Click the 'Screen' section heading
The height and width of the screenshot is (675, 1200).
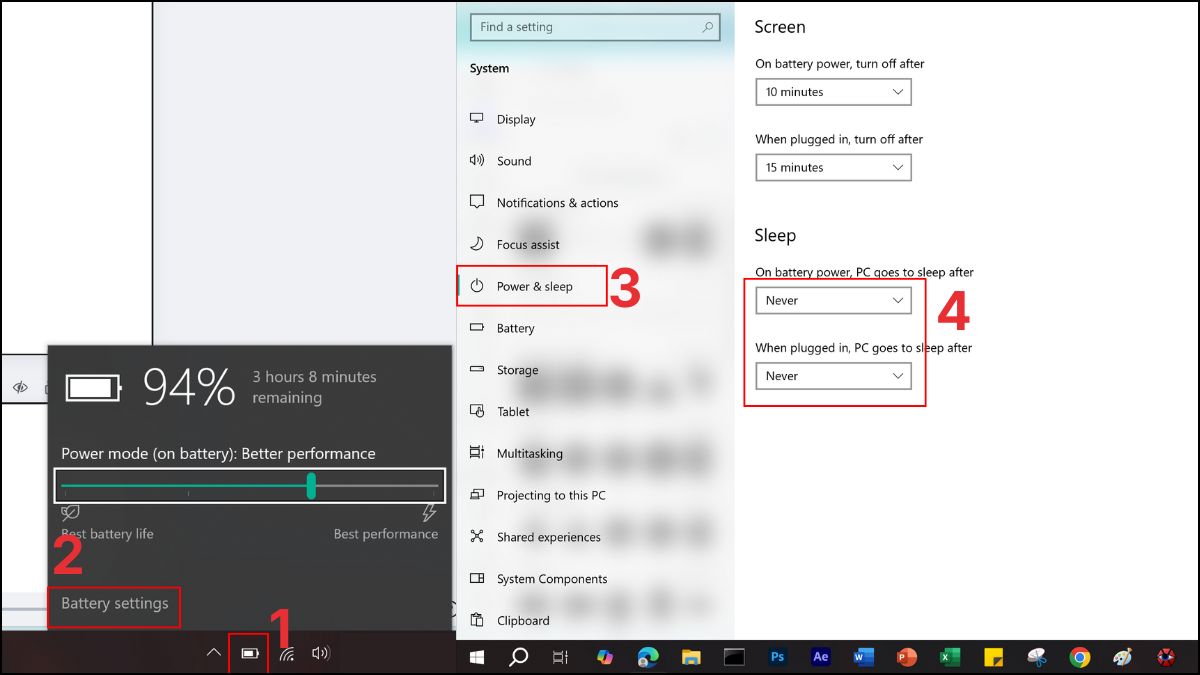pos(780,27)
